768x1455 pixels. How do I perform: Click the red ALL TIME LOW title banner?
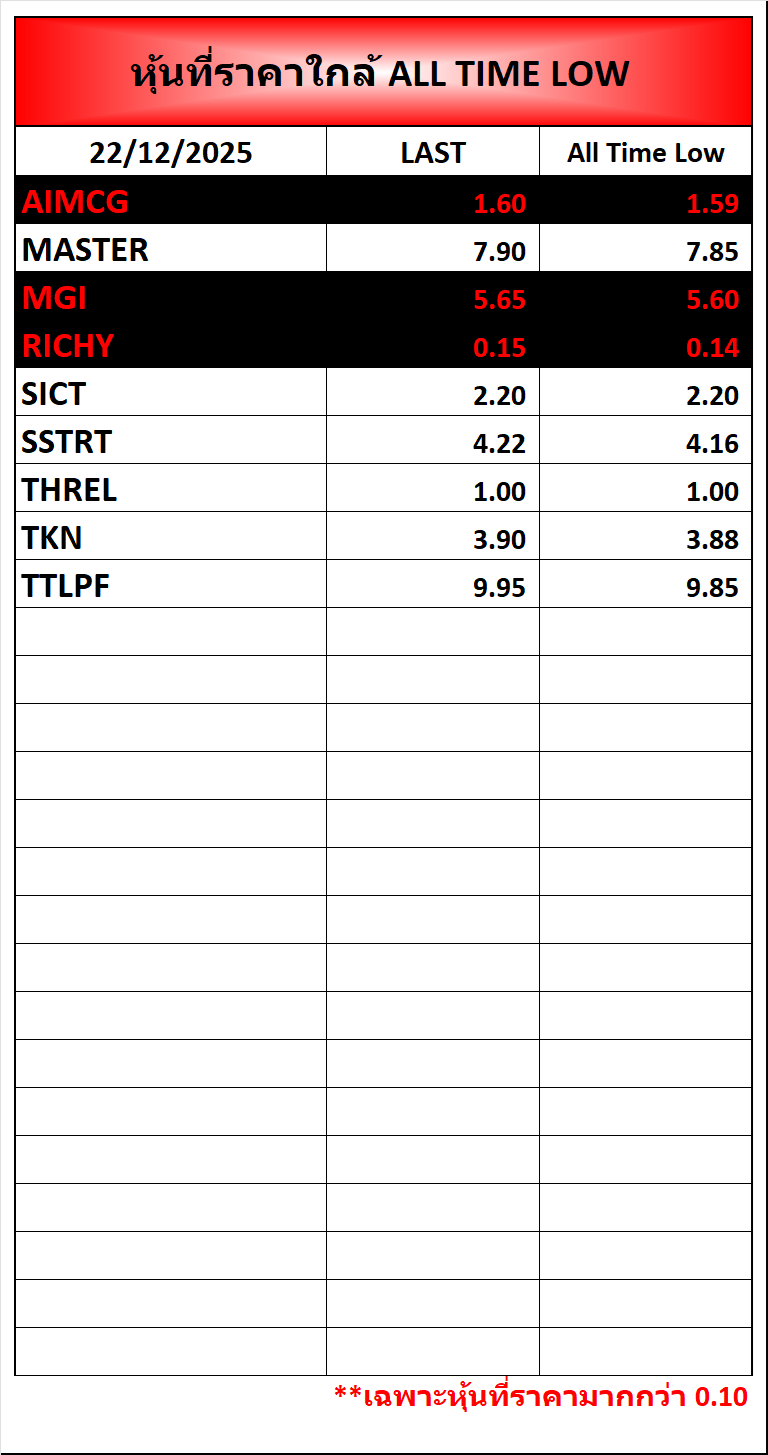[x=383, y=73]
